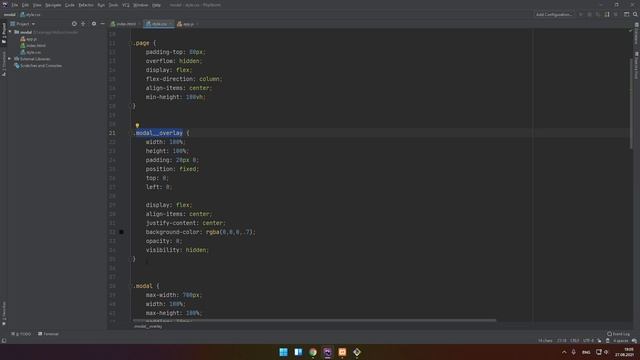Open the Project view dropdown
Screen dimensions: 640x360
click(x=23, y=24)
